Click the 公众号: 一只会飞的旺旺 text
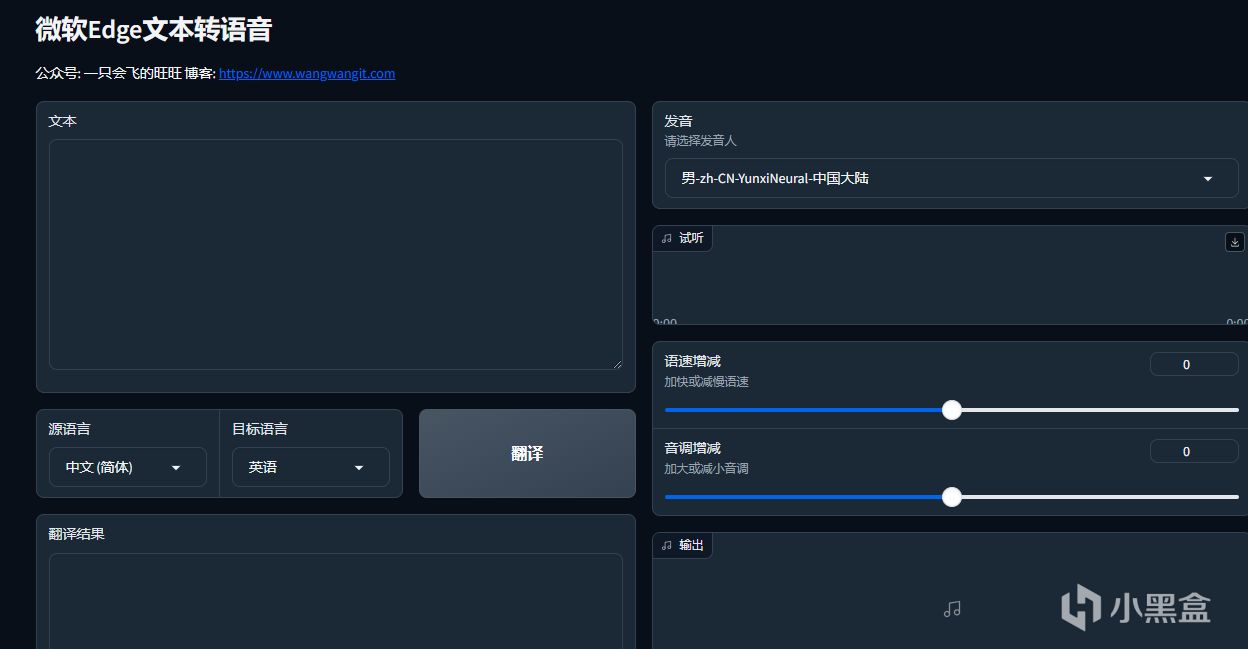Image resolution: width=1248 pixels, height=649 pixels. [x=108, y=73]
